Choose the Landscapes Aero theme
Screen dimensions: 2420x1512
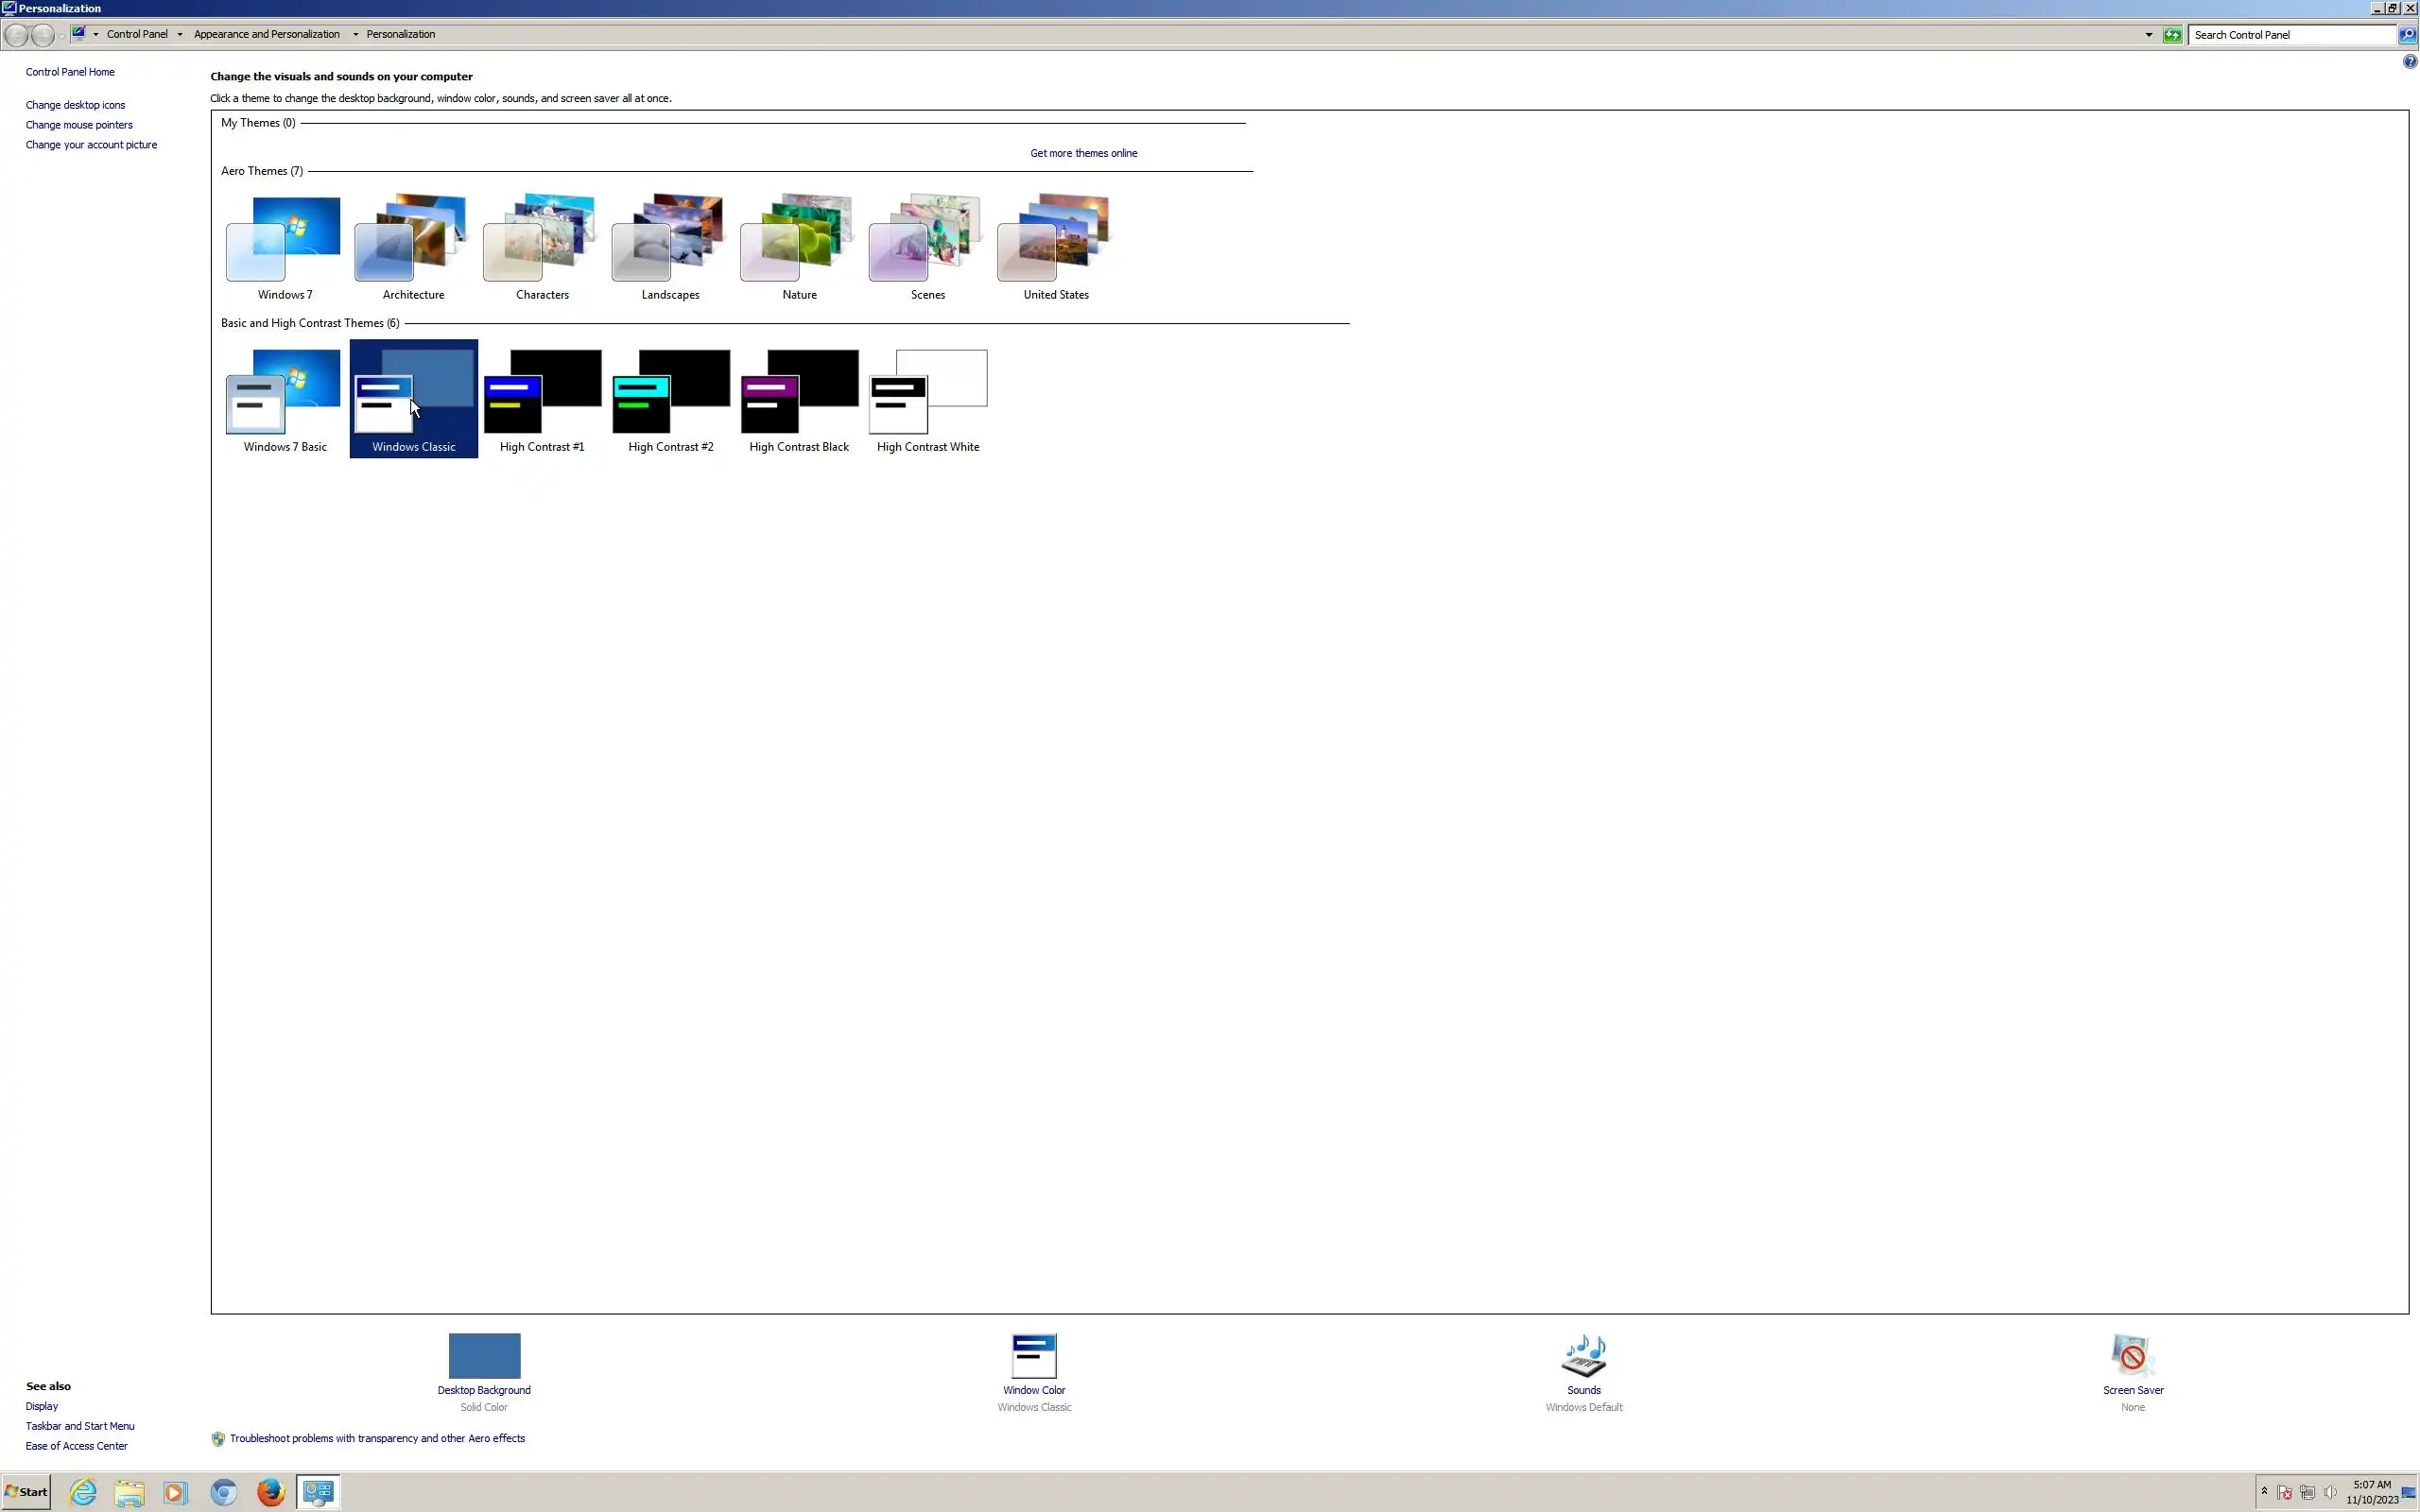670,247
